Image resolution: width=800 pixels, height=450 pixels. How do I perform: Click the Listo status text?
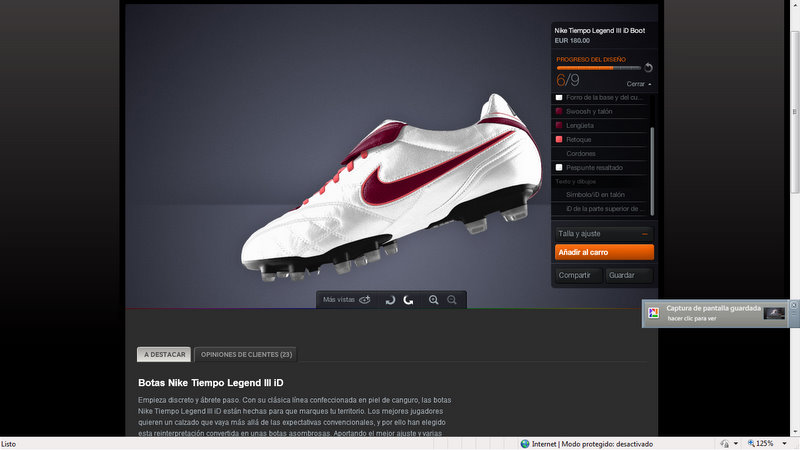click(9, 444)
